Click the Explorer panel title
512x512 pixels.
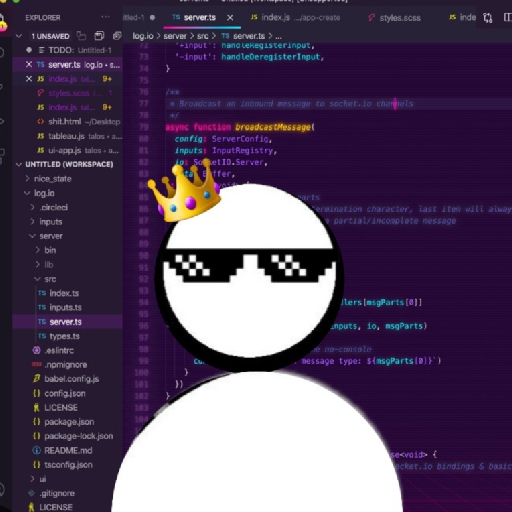click(x=43, y=17)
